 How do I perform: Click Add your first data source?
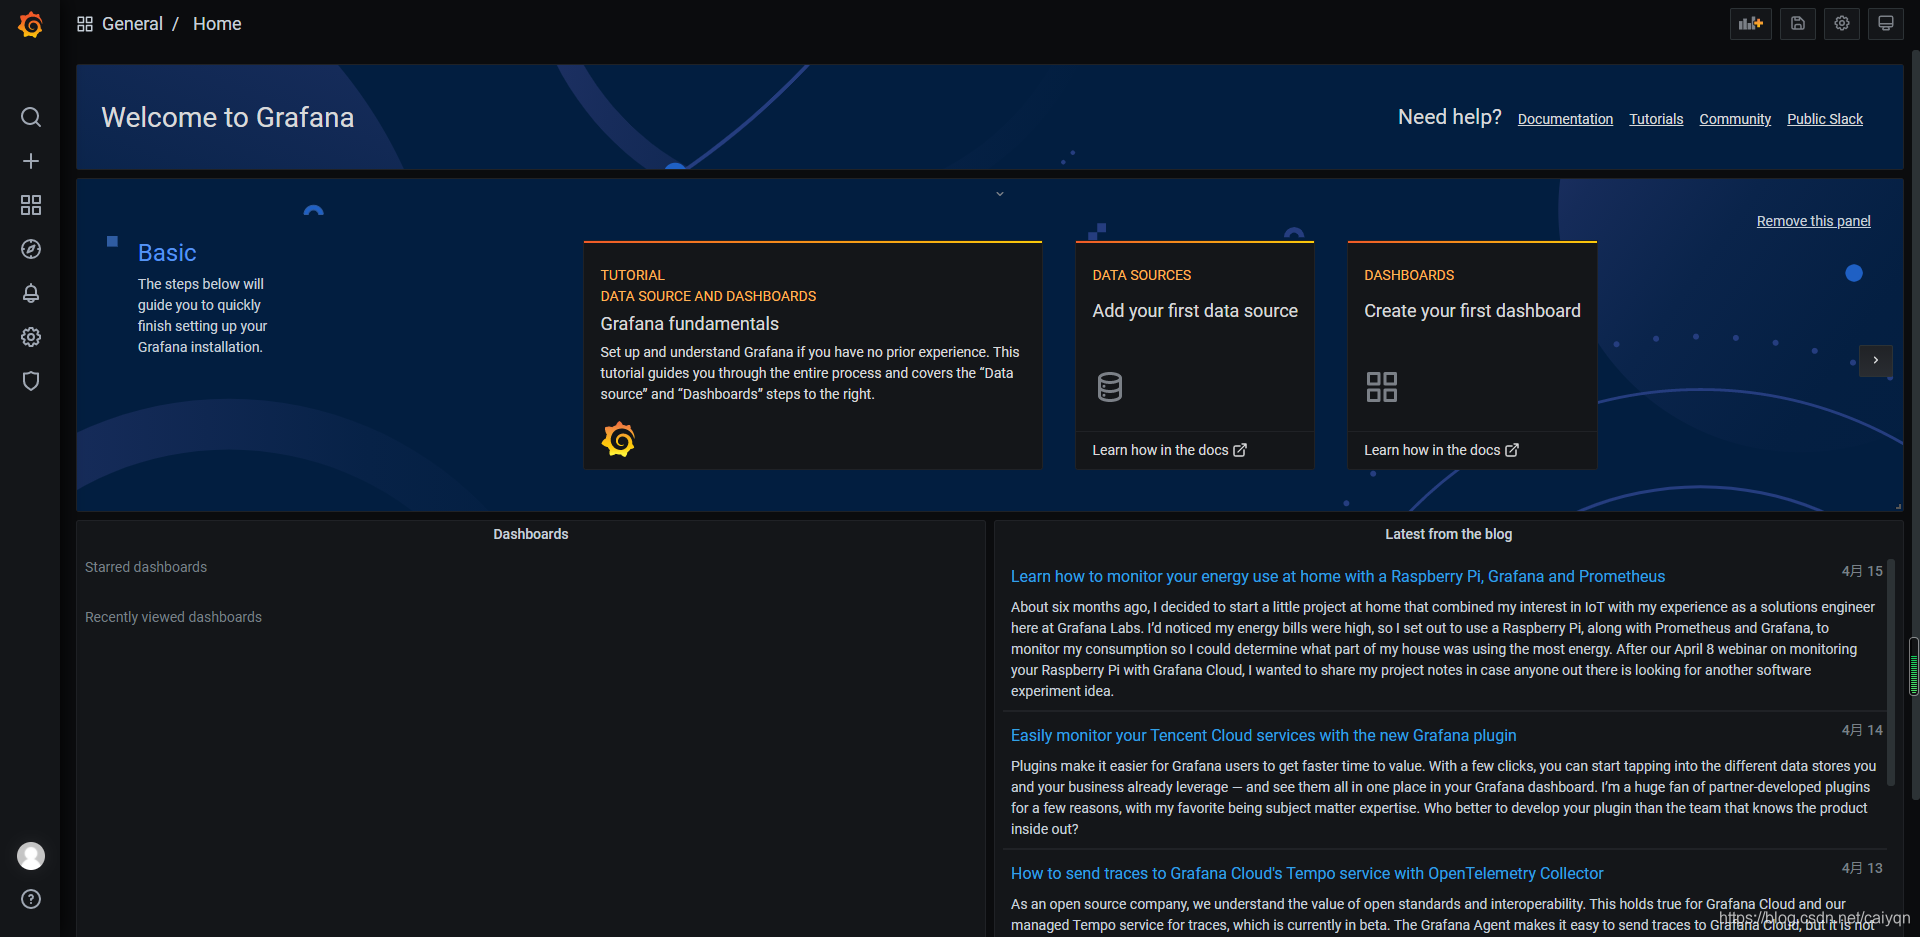tap(1195, 311)
